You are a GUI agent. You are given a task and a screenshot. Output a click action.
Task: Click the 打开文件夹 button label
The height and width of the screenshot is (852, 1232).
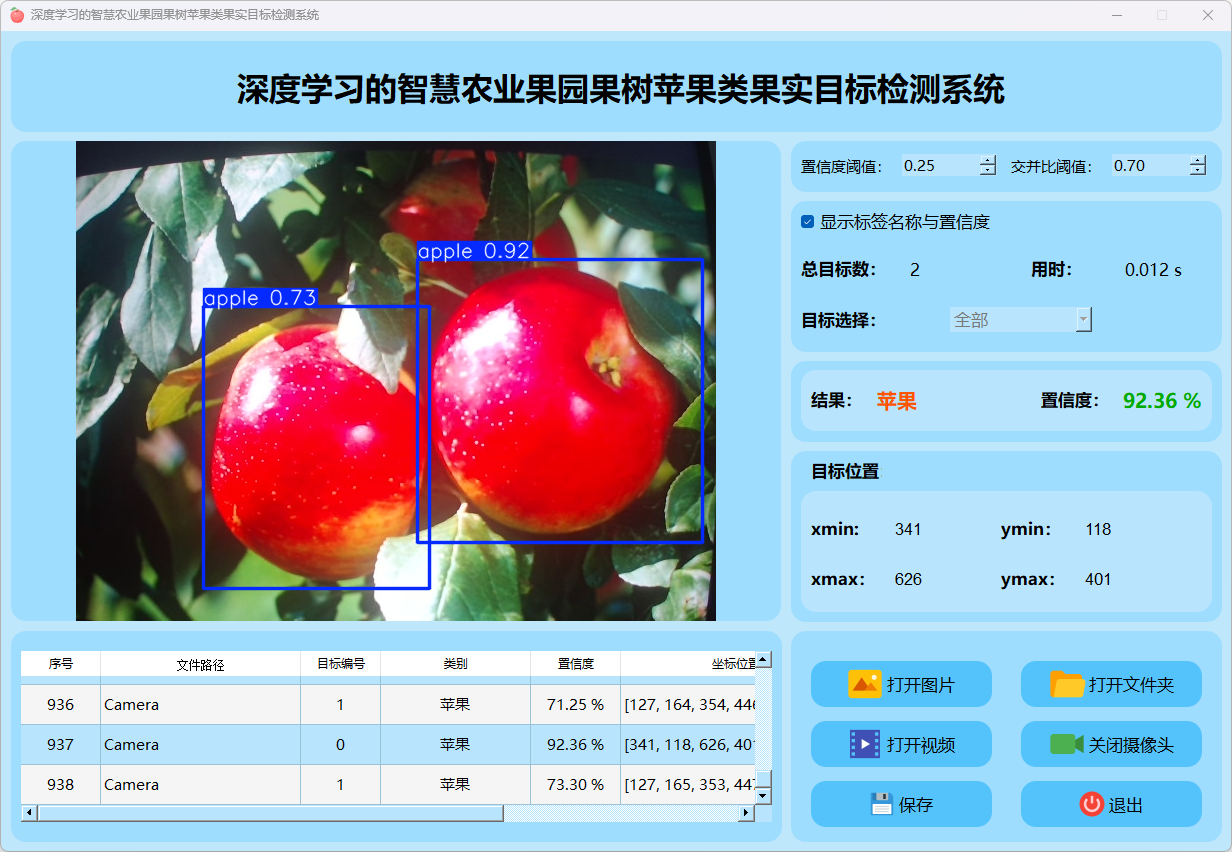click(x=1131, y=685)
